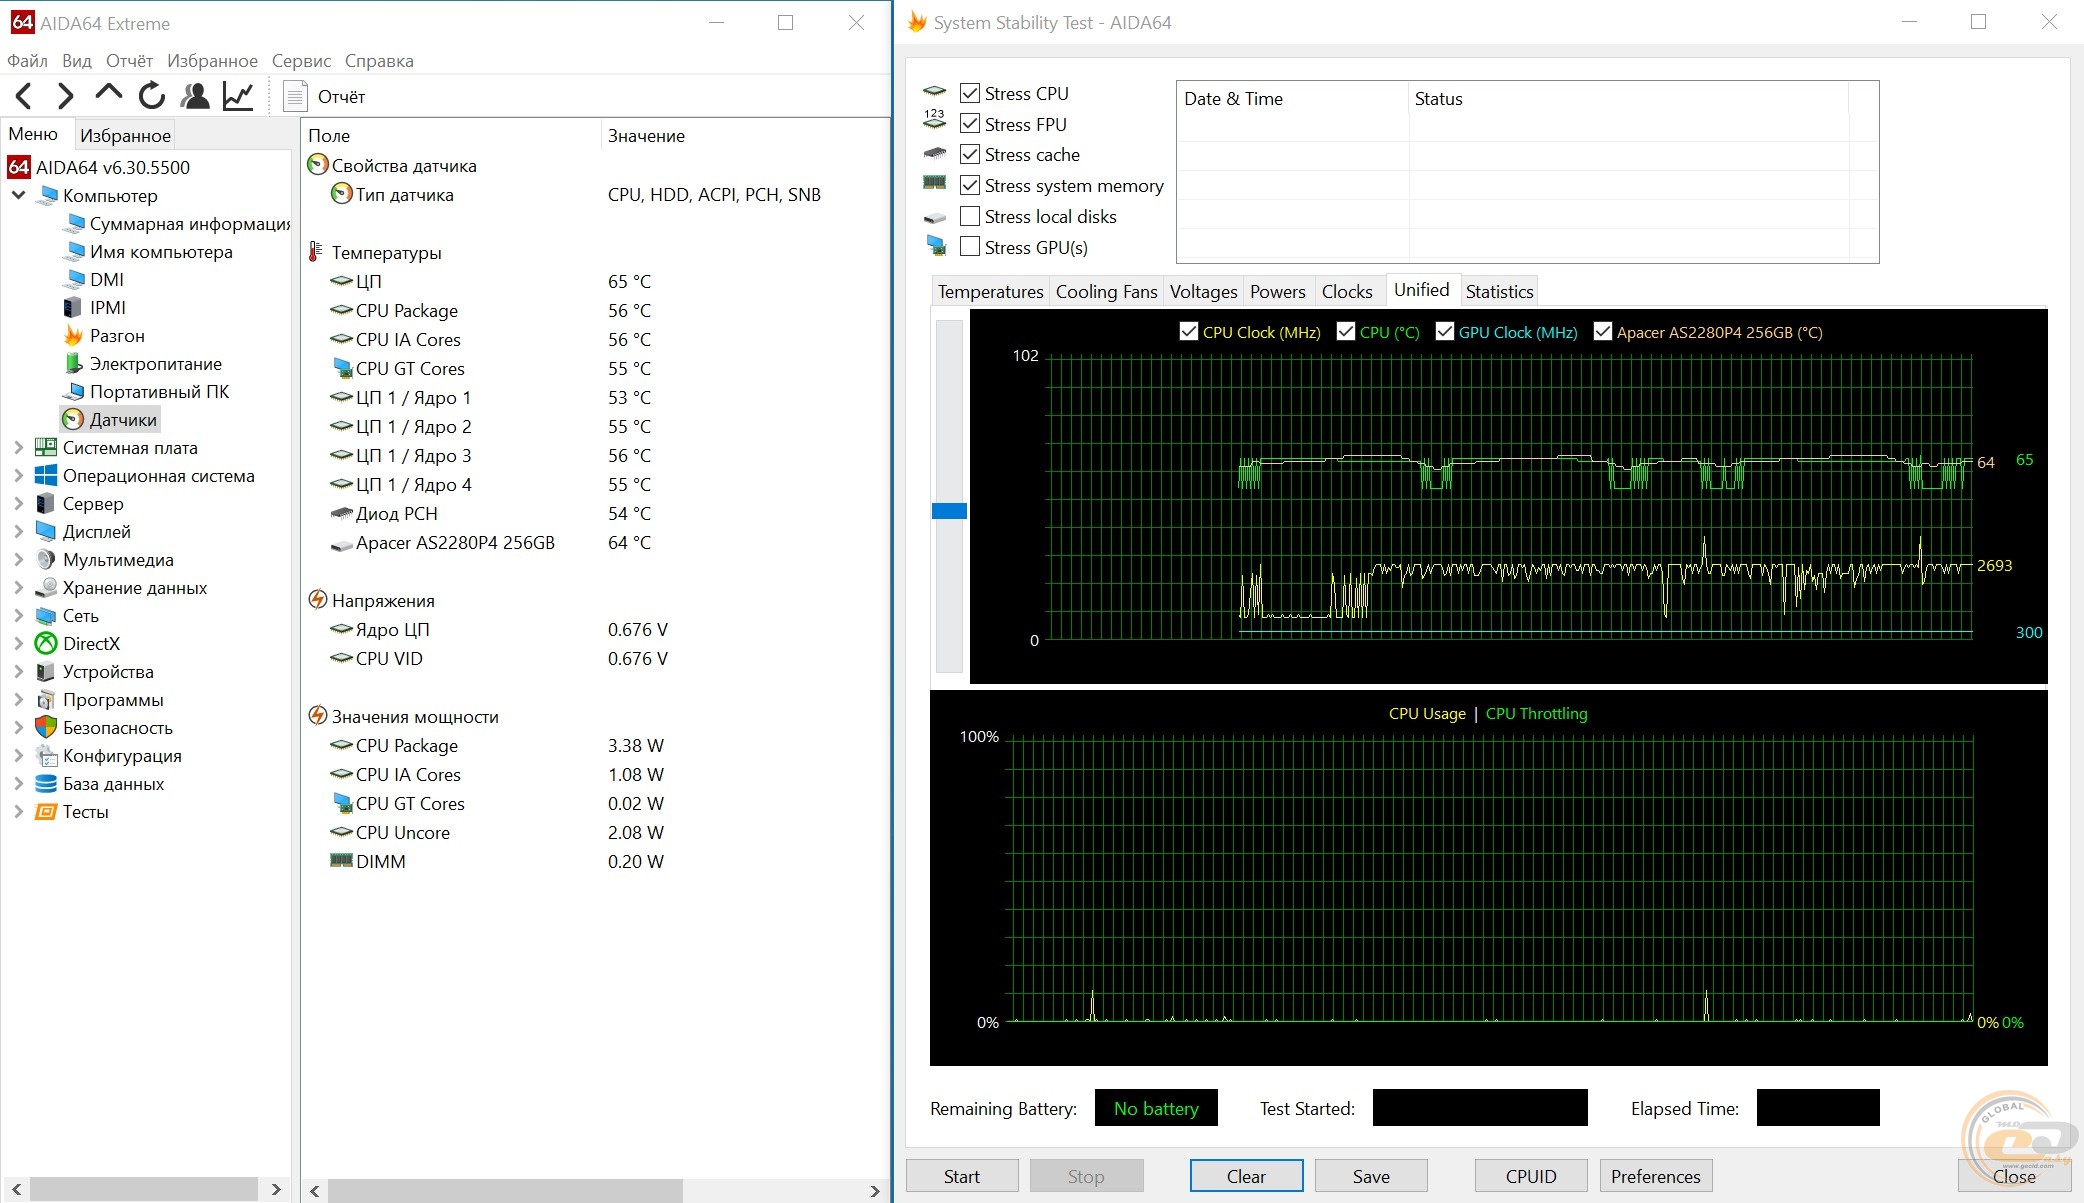Screen dimensions: 2084x1203
Task: Click the graph chart toolbar icon
Action: pyautogui.click(x=238, y=96)
